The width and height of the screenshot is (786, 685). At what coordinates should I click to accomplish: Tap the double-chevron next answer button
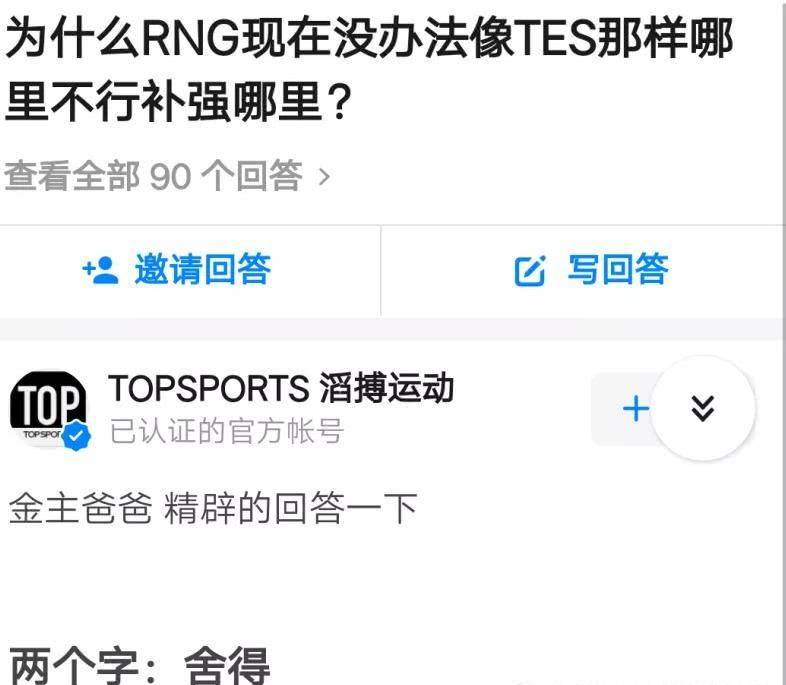[x=703, y=408]
